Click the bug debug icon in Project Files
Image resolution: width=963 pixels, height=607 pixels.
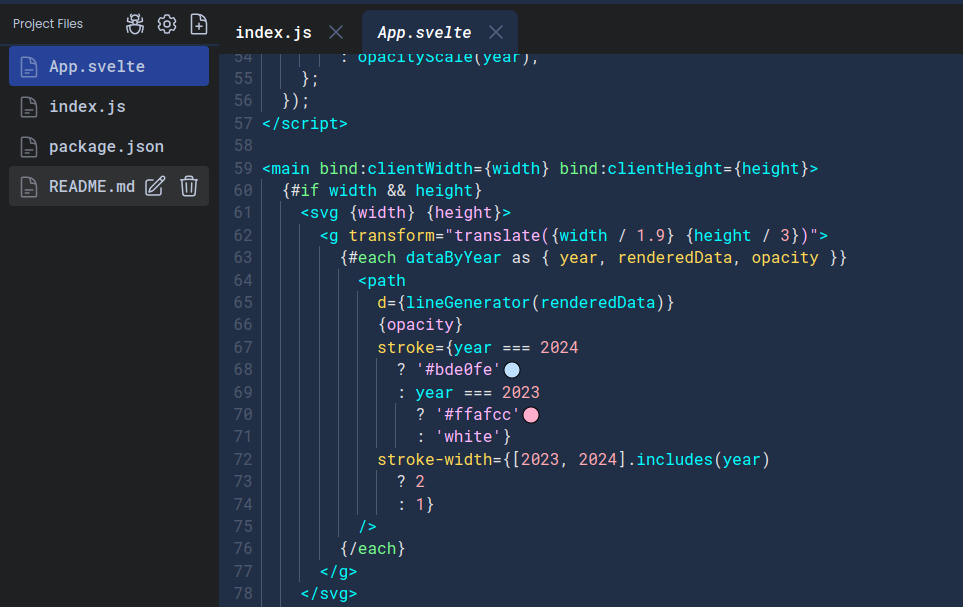[x=135, y=24]
